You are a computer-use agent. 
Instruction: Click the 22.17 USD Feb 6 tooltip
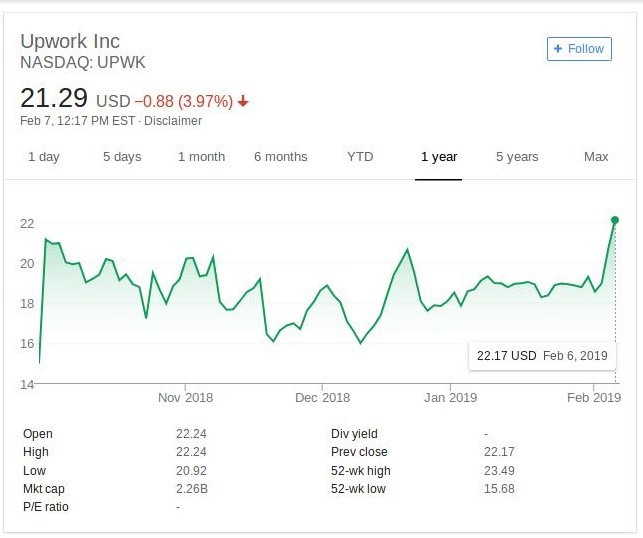541,356
